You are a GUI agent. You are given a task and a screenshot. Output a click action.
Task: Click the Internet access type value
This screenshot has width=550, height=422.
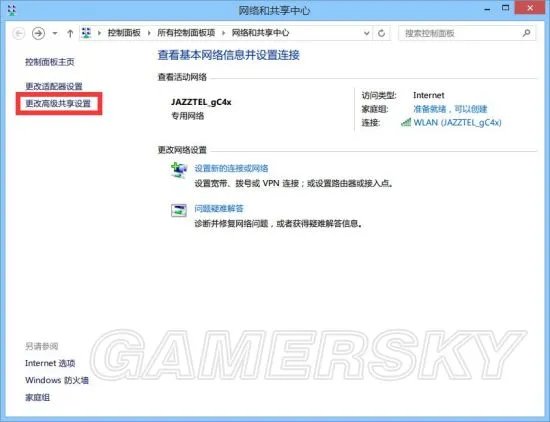[429, 95]
